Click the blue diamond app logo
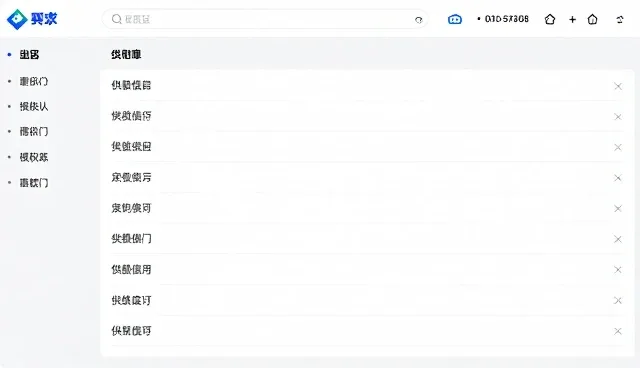 [x=17, y=19]
